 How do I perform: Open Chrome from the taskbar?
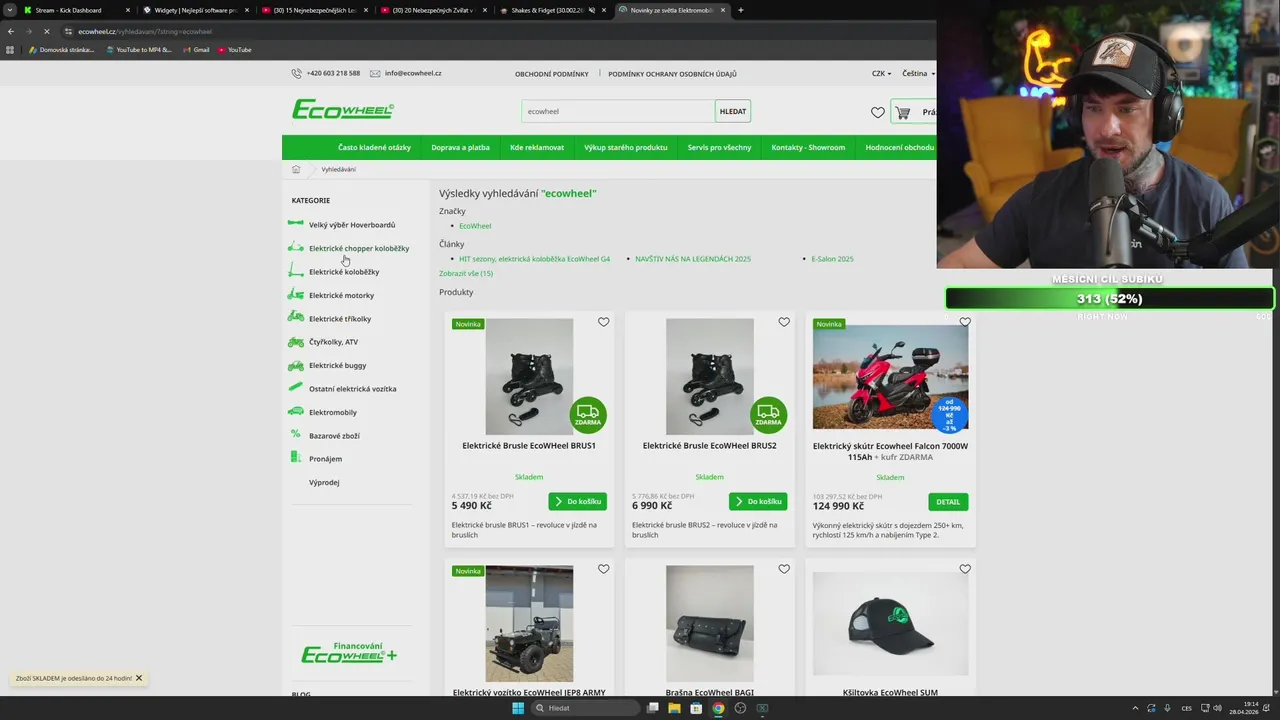pos(718,708)
